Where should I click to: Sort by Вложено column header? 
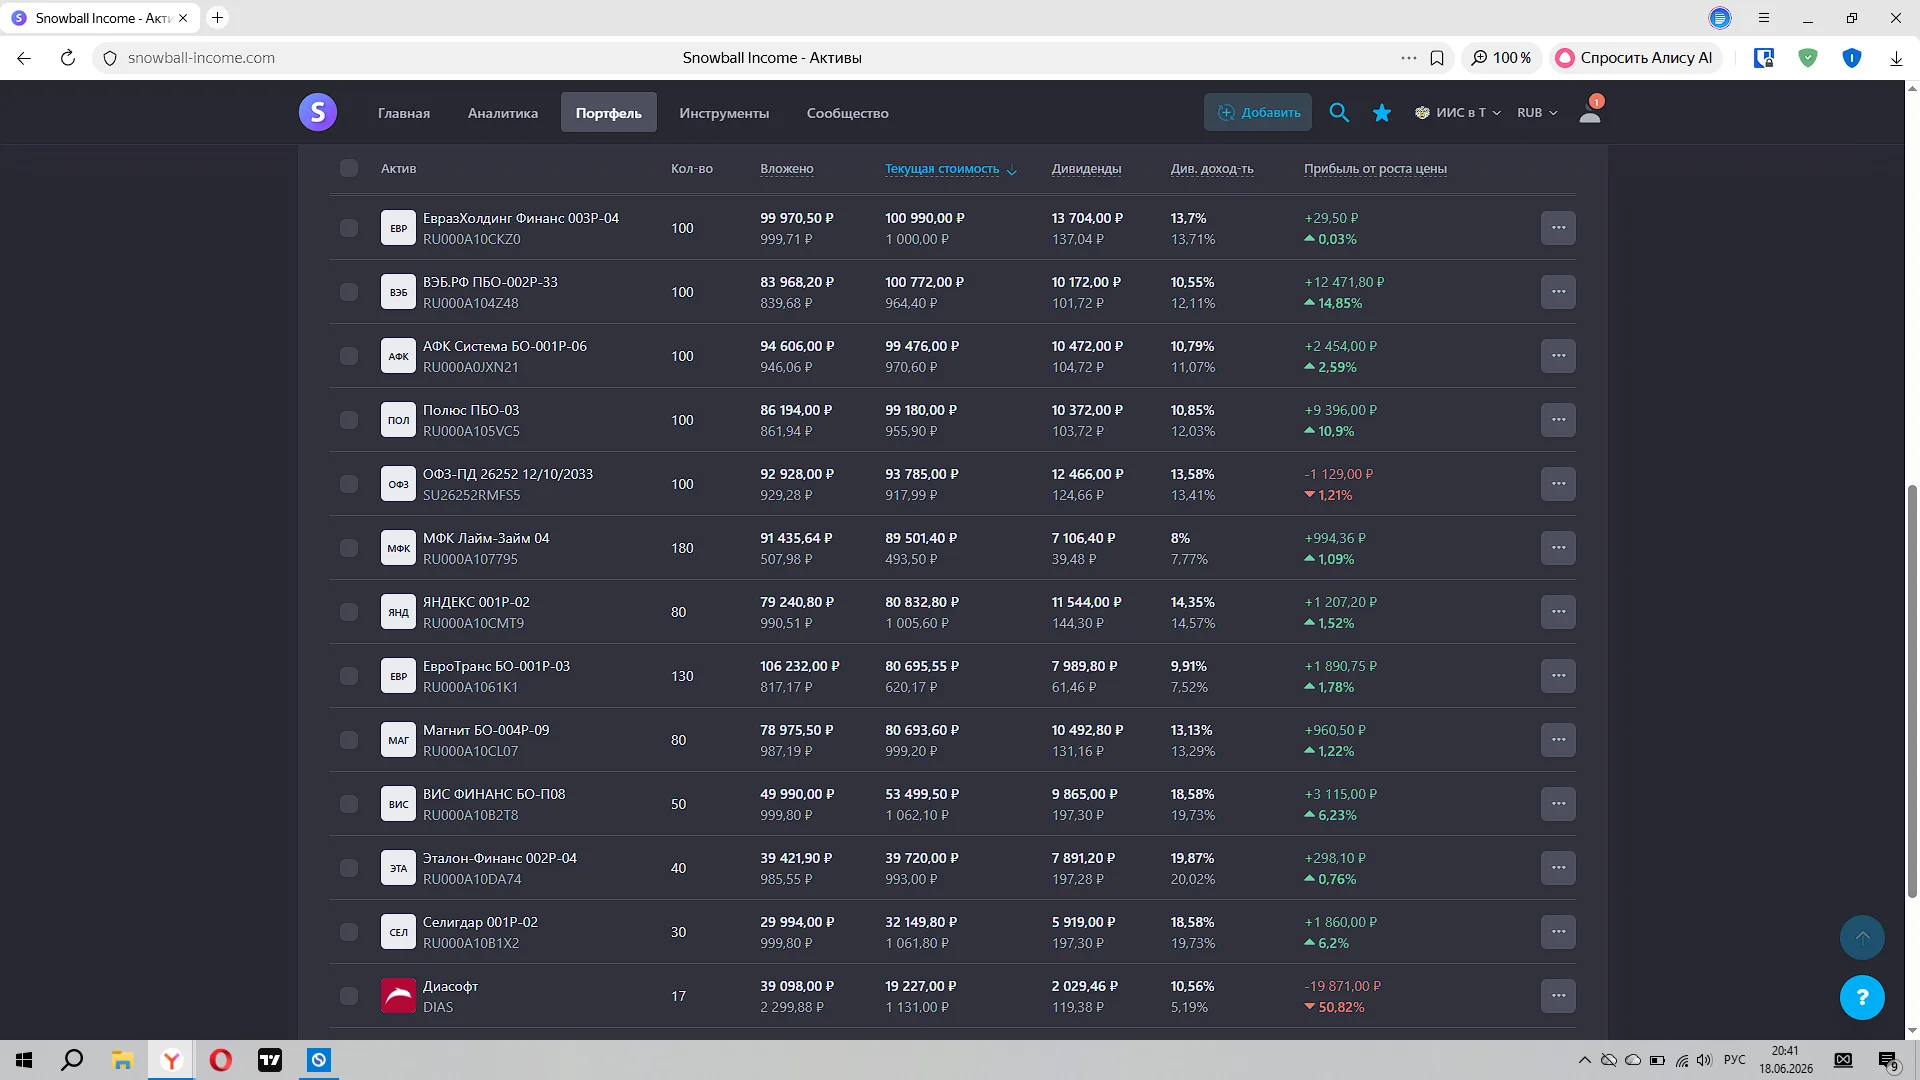pyautogui.click(x=786, y=169)
